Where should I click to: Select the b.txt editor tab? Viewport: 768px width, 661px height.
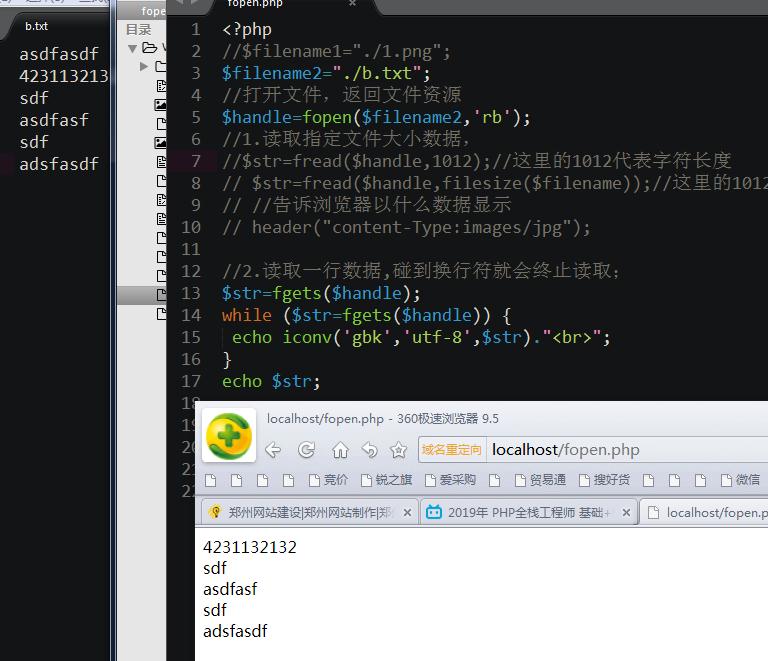[x=37, y=26]
